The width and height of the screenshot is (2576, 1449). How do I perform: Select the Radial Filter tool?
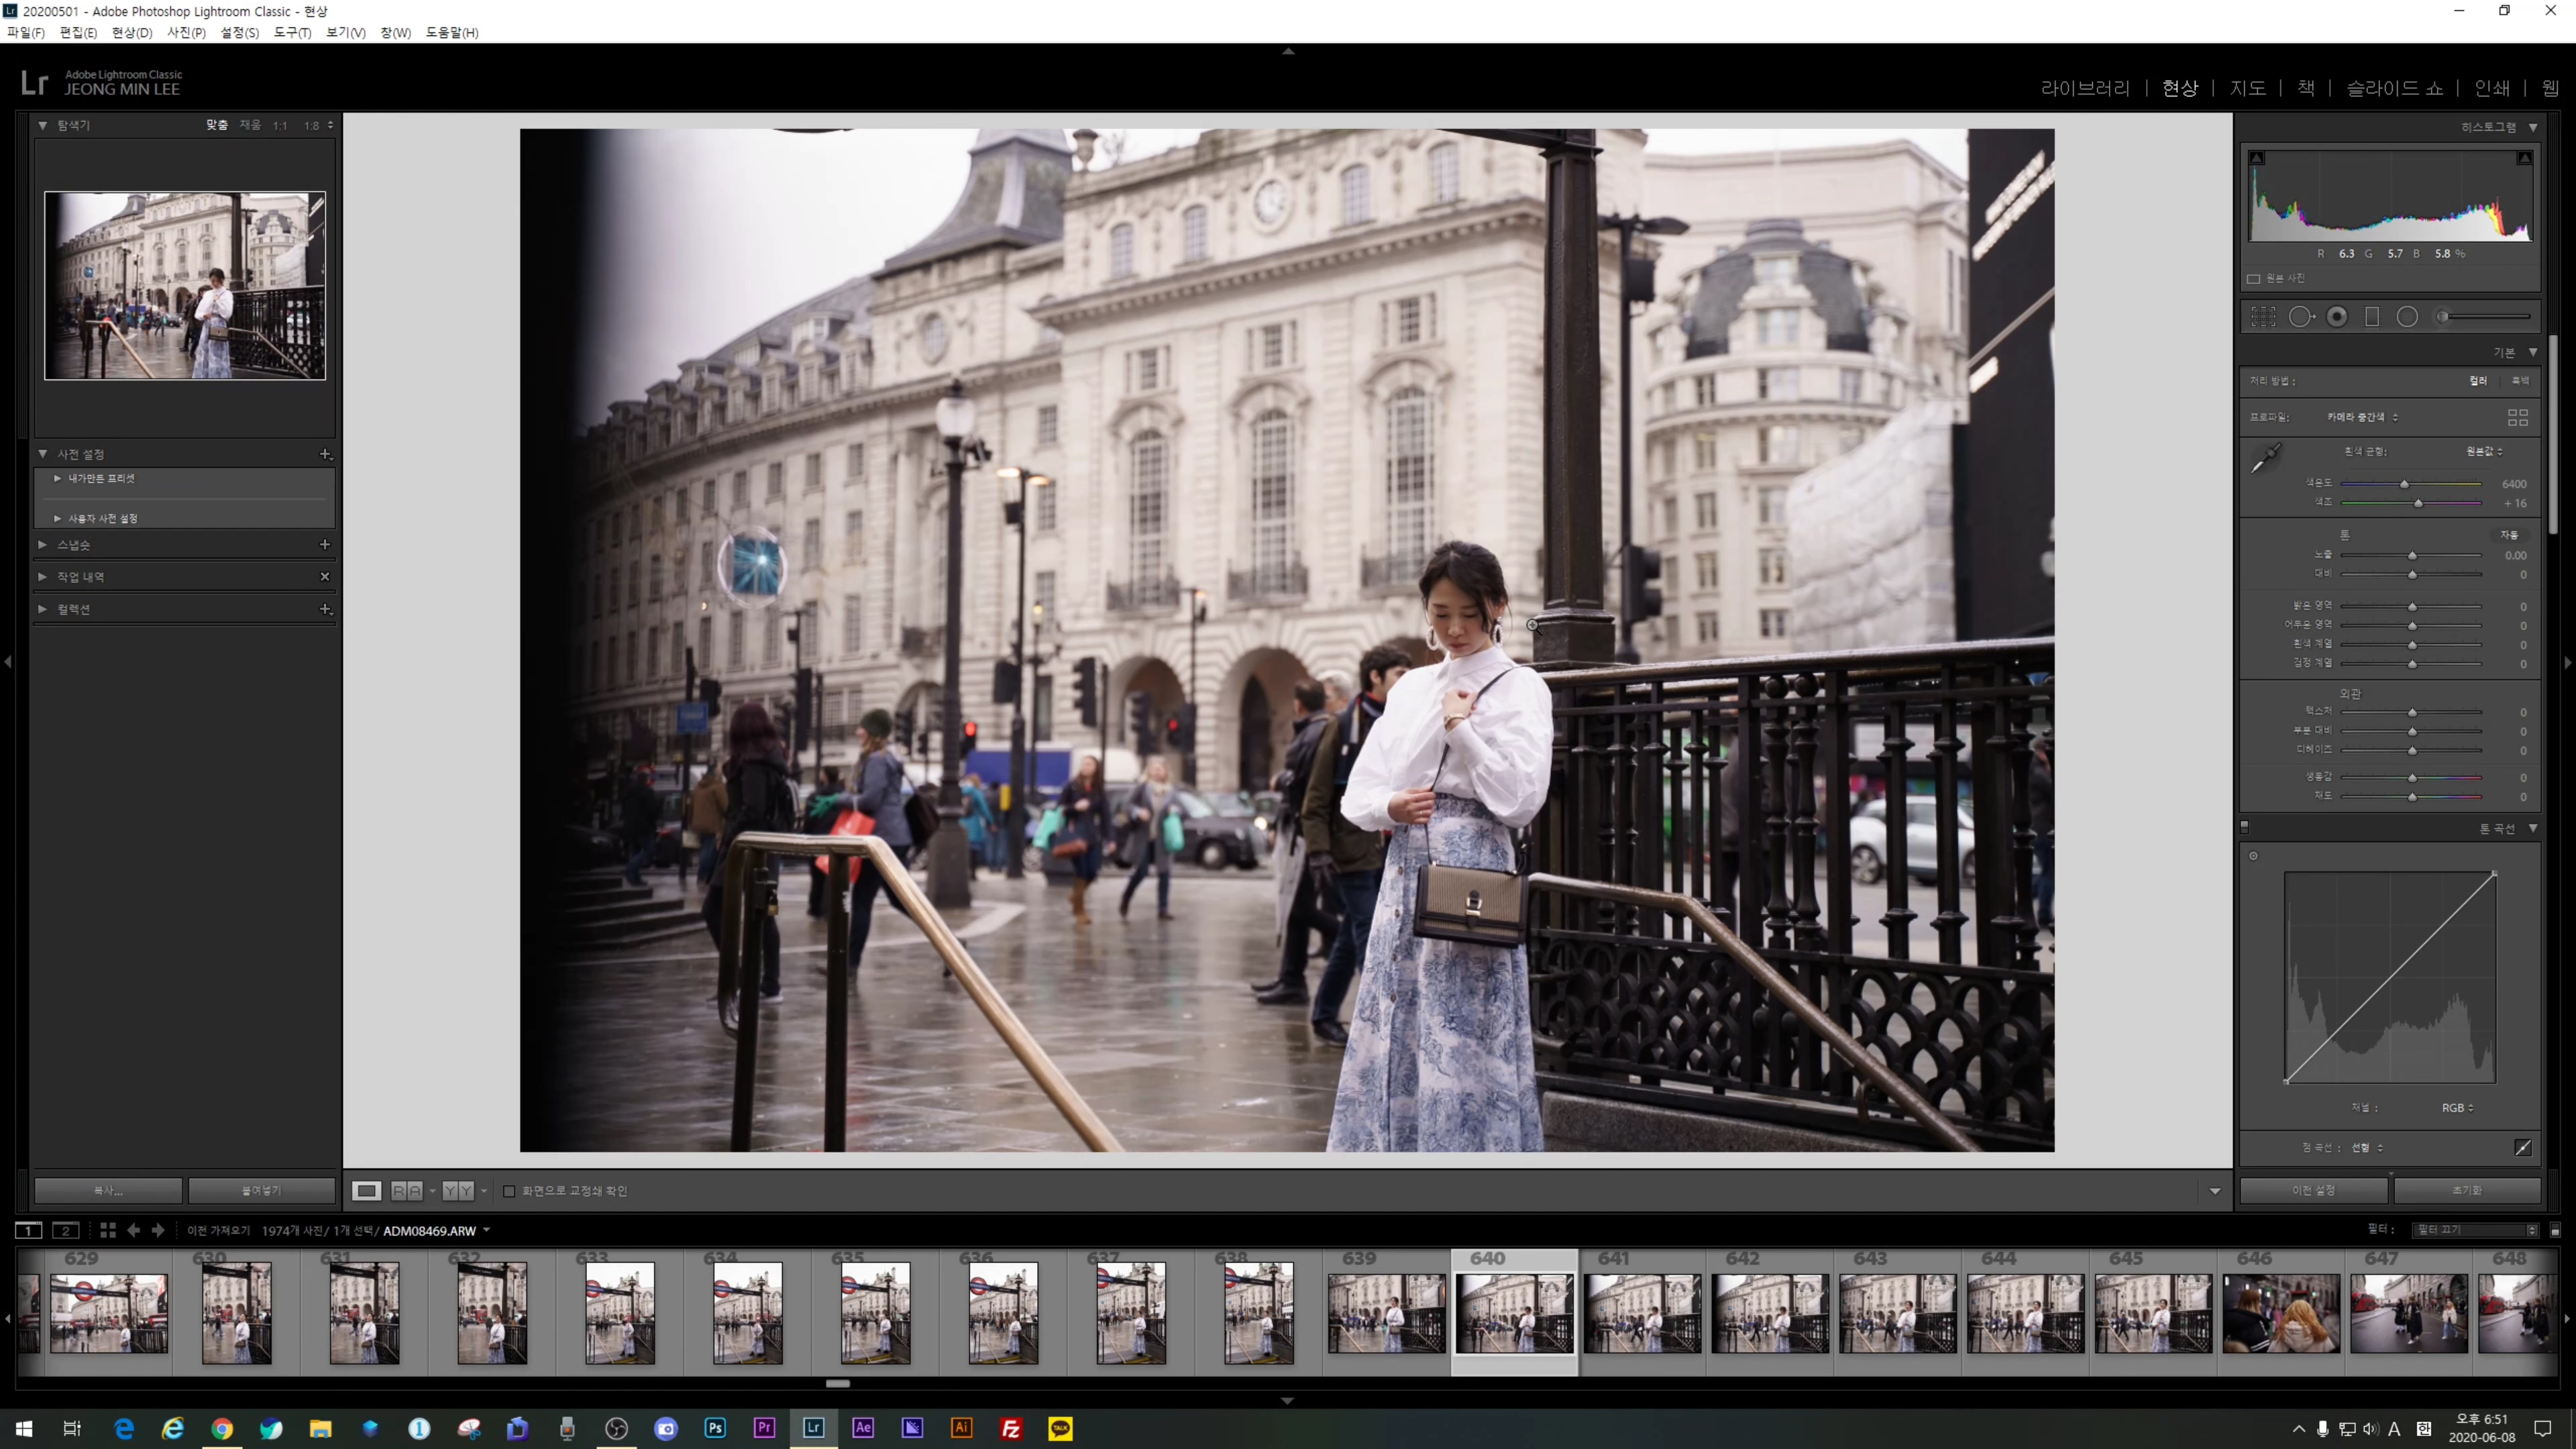click(x=2407, y=317)
